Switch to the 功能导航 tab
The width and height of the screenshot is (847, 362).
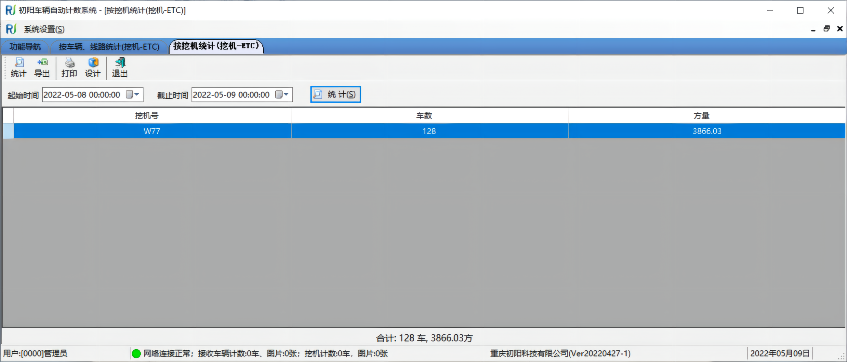tap(25, 46)
